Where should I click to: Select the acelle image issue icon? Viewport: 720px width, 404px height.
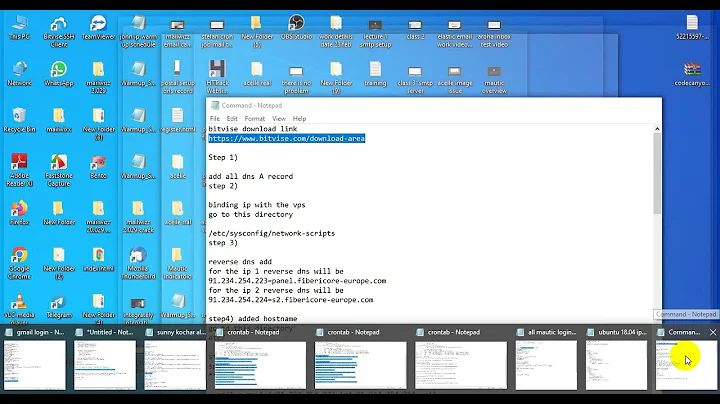pyautogui.click(x=455, y=78)
